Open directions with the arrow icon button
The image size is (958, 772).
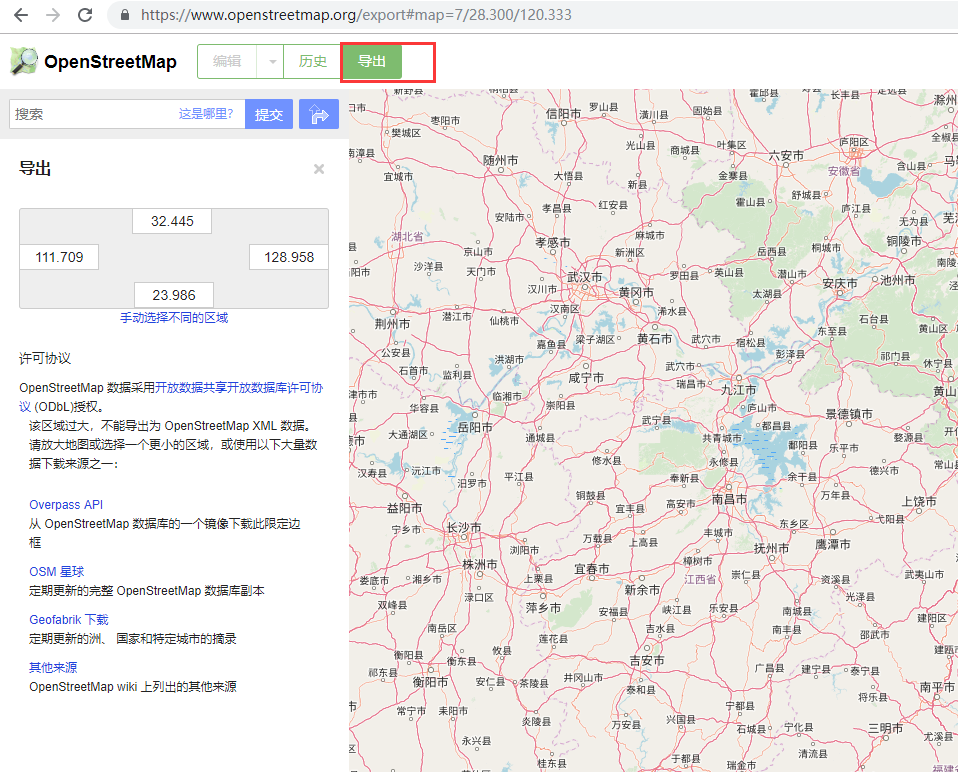(x=319, y=114)
